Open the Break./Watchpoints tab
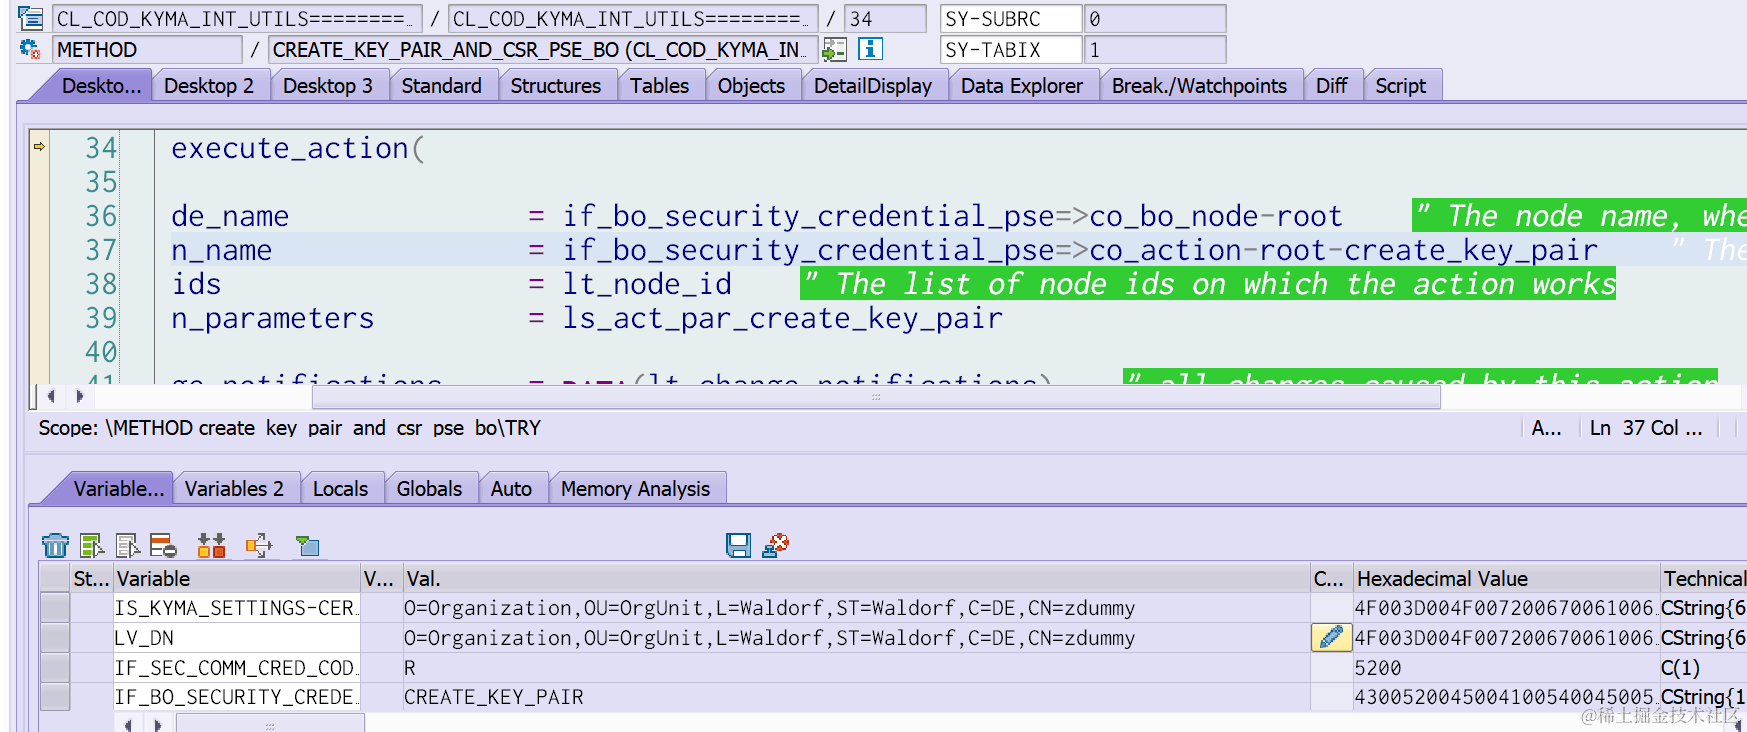The height and width of the screenshot is (732, 1747). coord(1199,86)
